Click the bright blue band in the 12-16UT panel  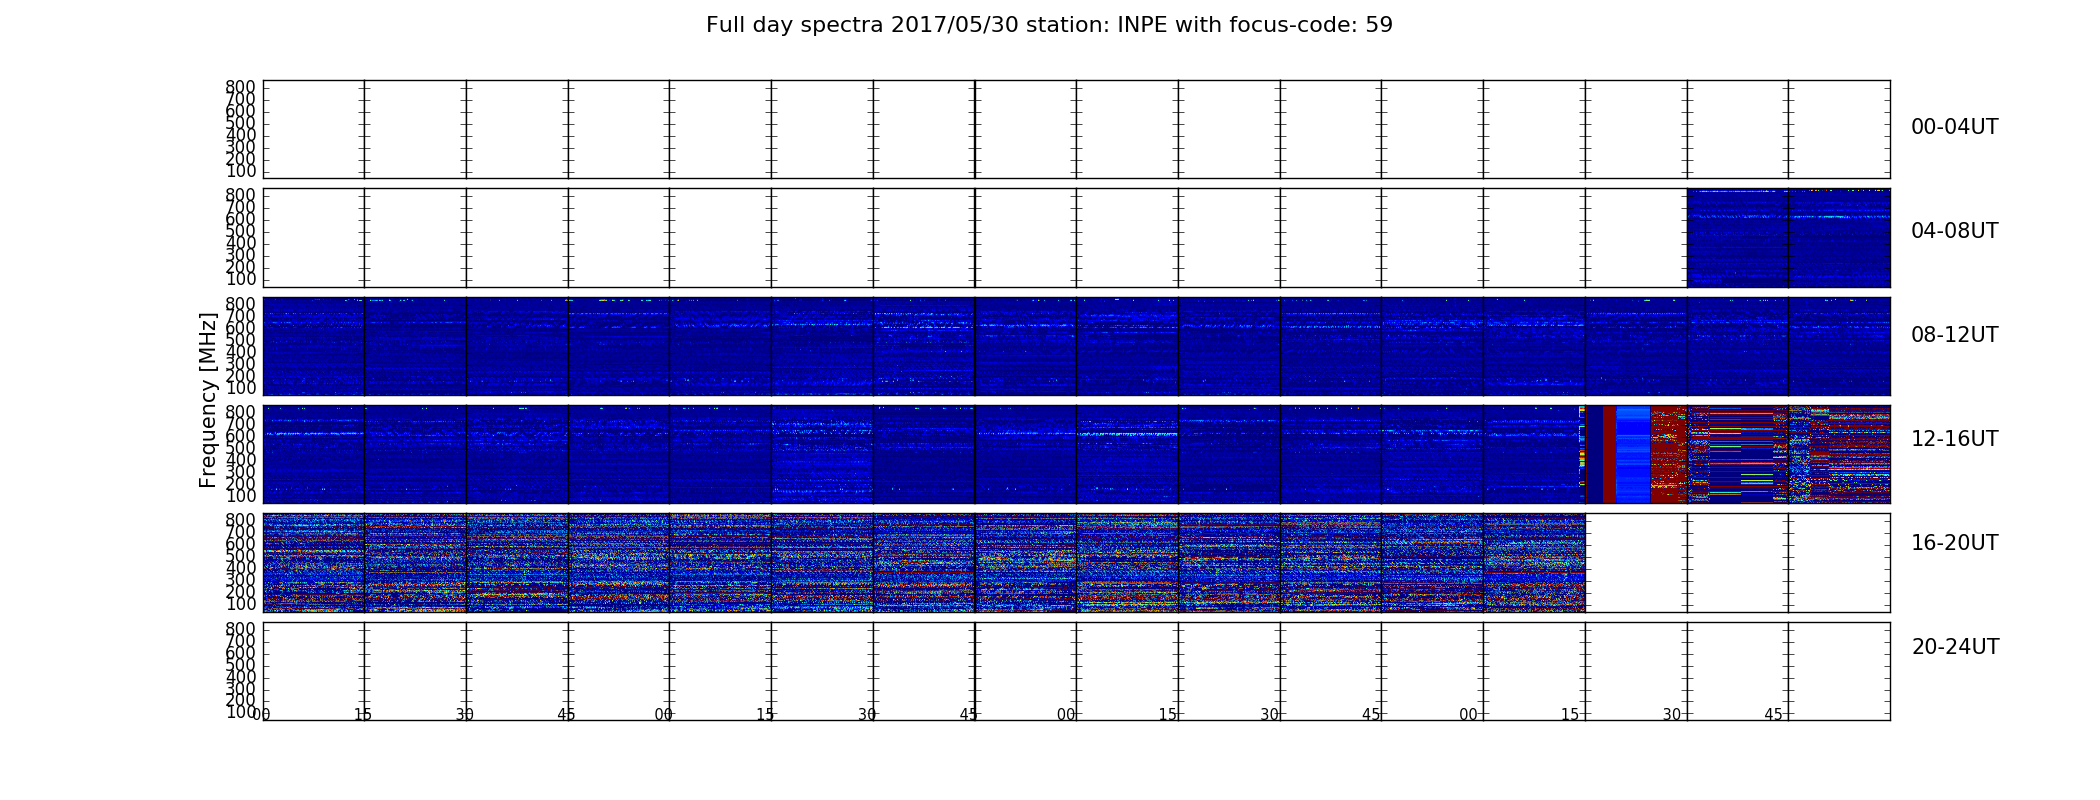1633,454
